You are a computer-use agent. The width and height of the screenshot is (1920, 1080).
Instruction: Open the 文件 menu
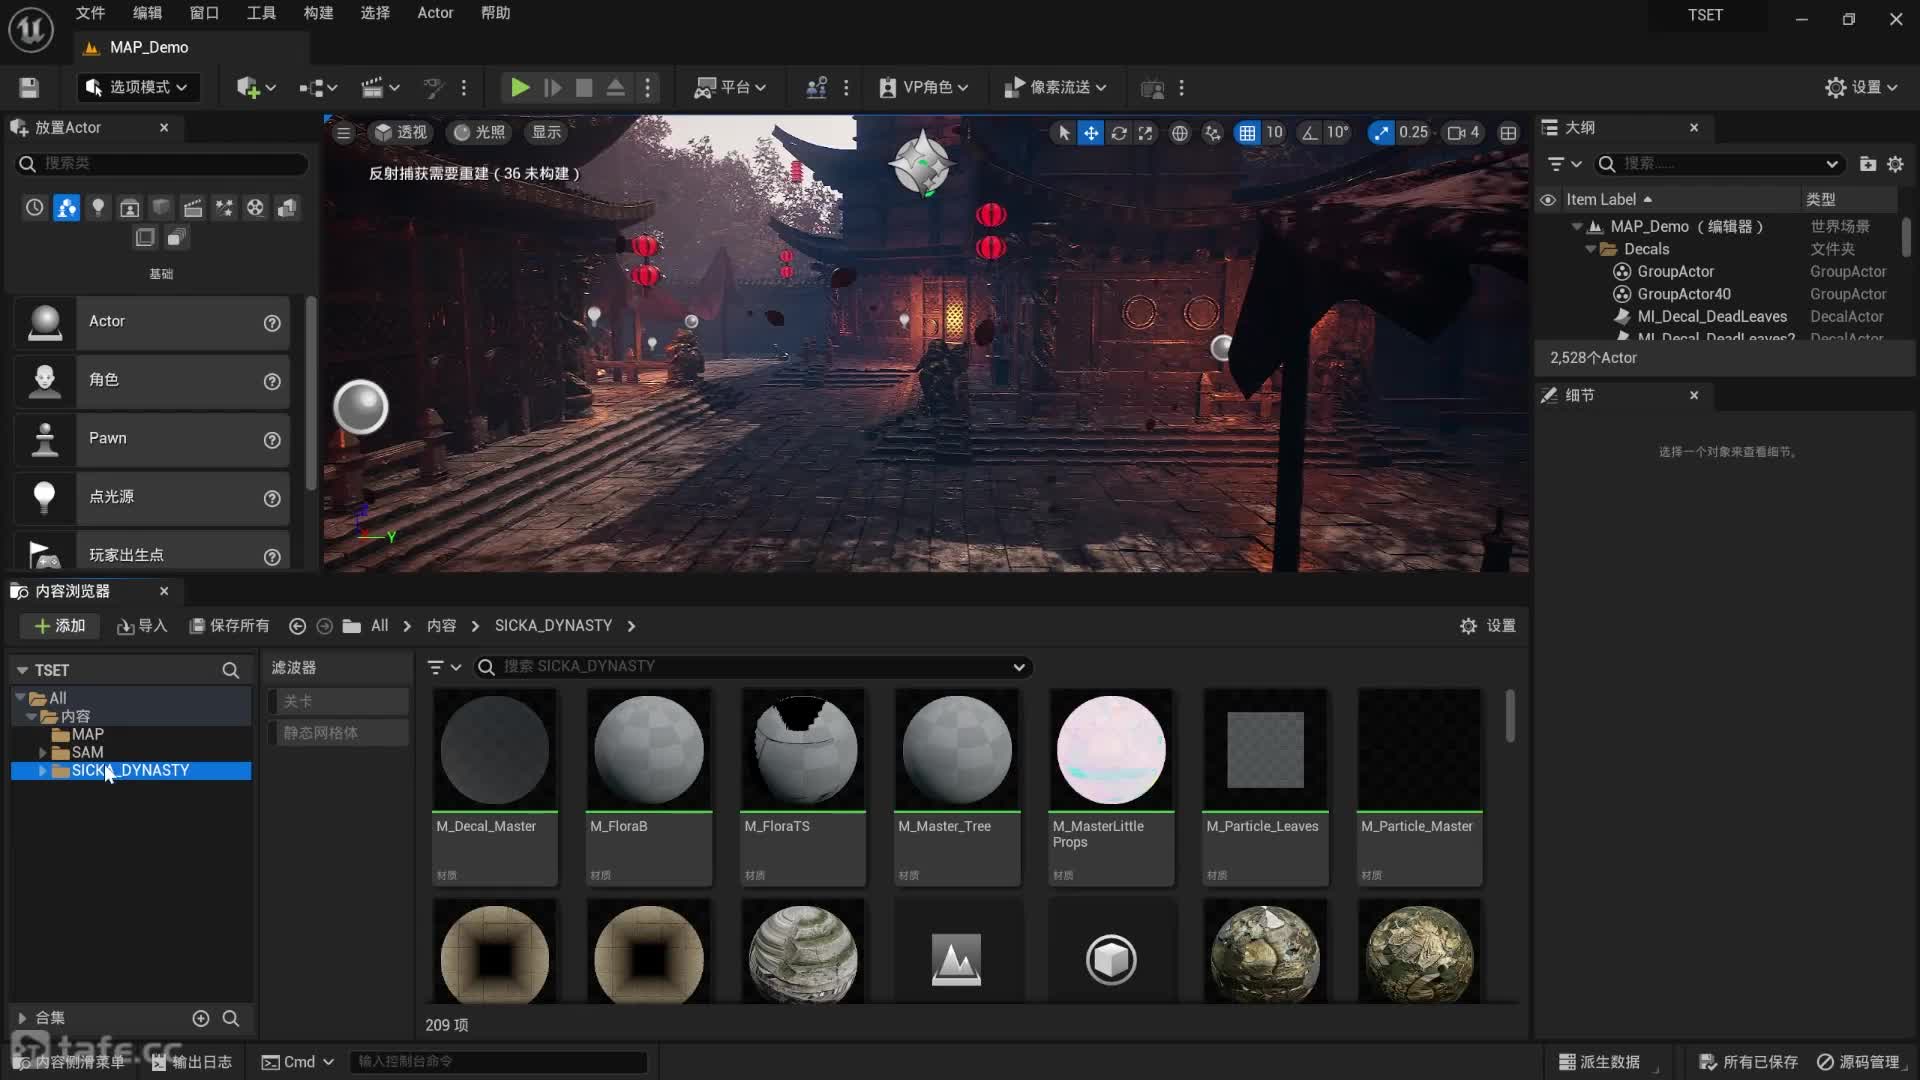(x=90, y=13)
